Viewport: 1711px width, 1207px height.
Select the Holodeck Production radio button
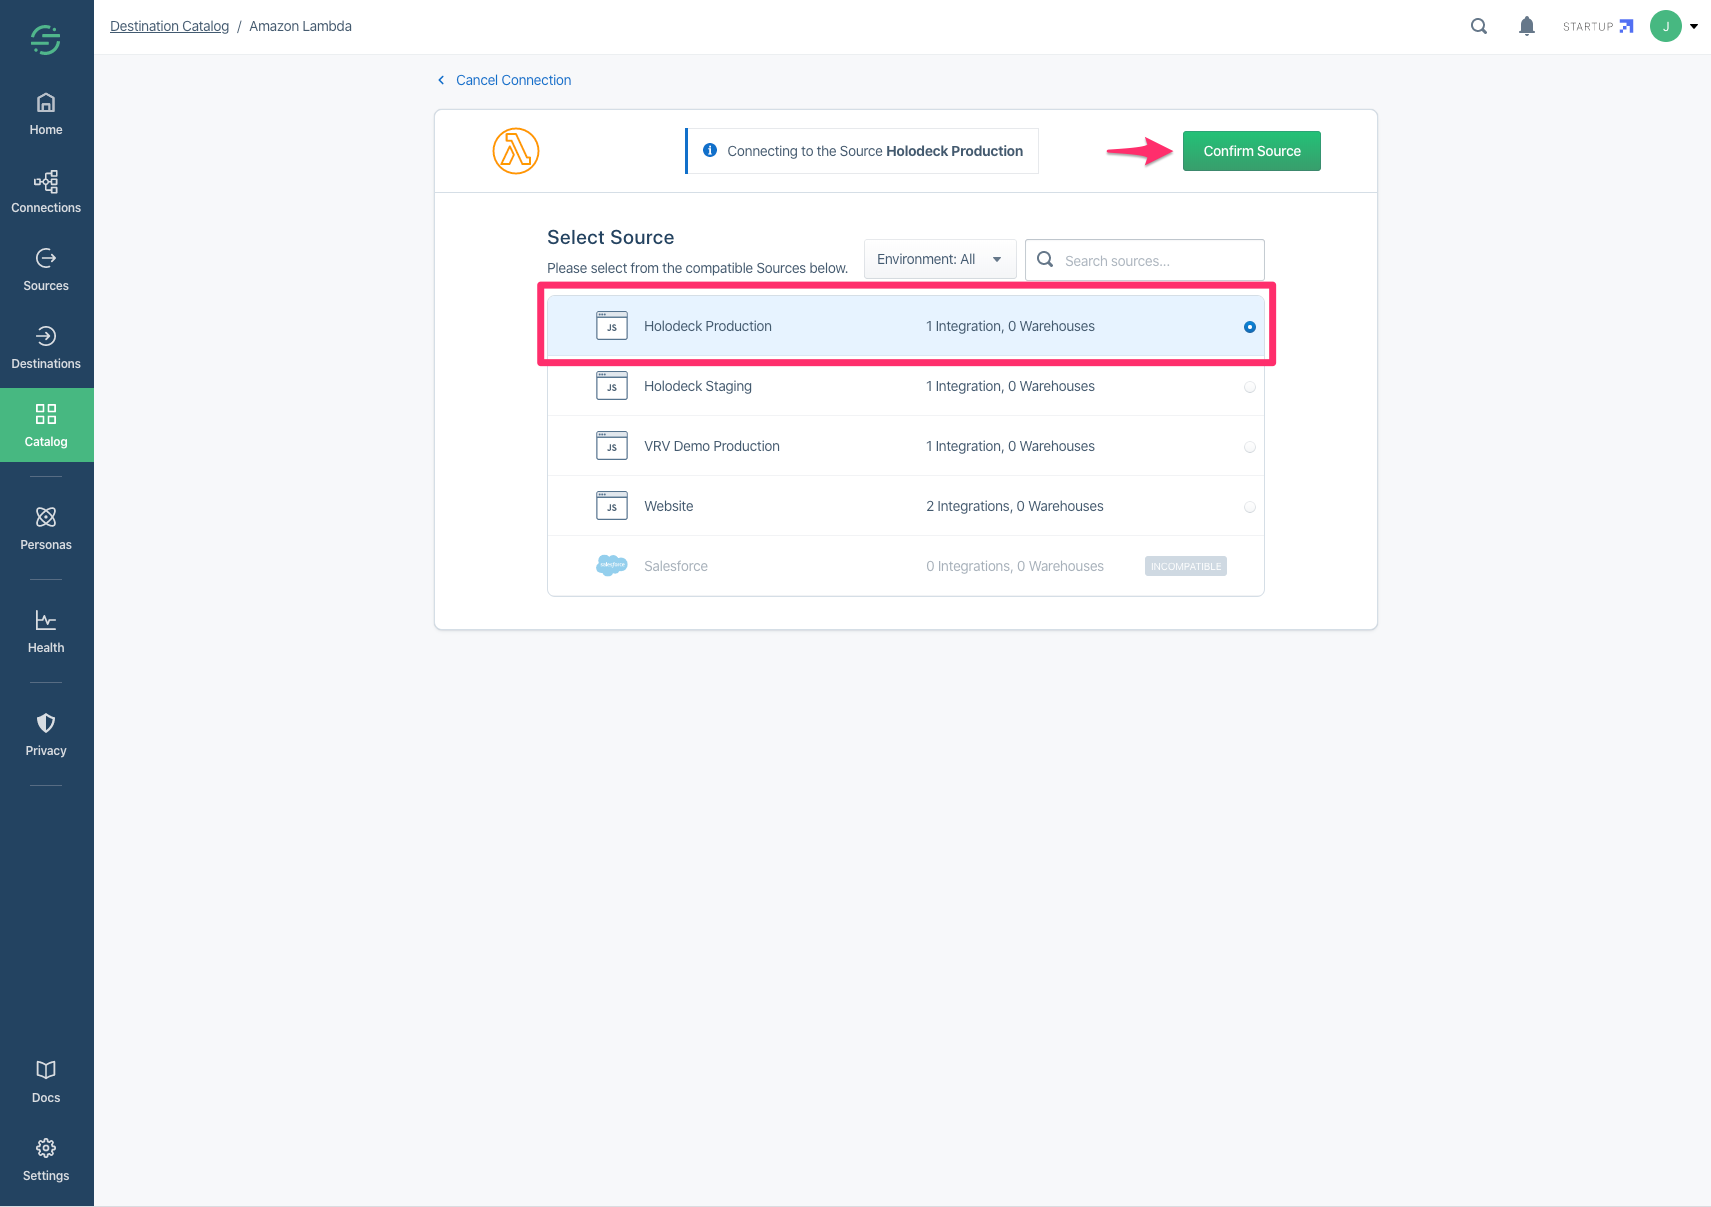pyautogui.click(x=1250, y=327)
